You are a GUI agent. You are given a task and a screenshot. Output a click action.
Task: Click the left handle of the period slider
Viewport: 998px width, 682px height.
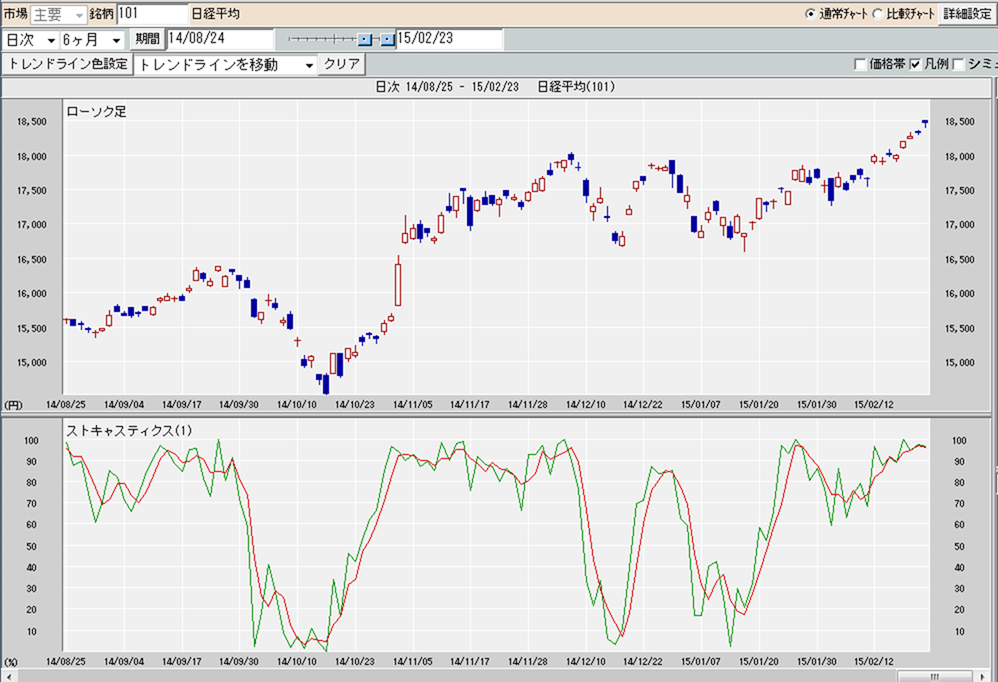(365, 39)
